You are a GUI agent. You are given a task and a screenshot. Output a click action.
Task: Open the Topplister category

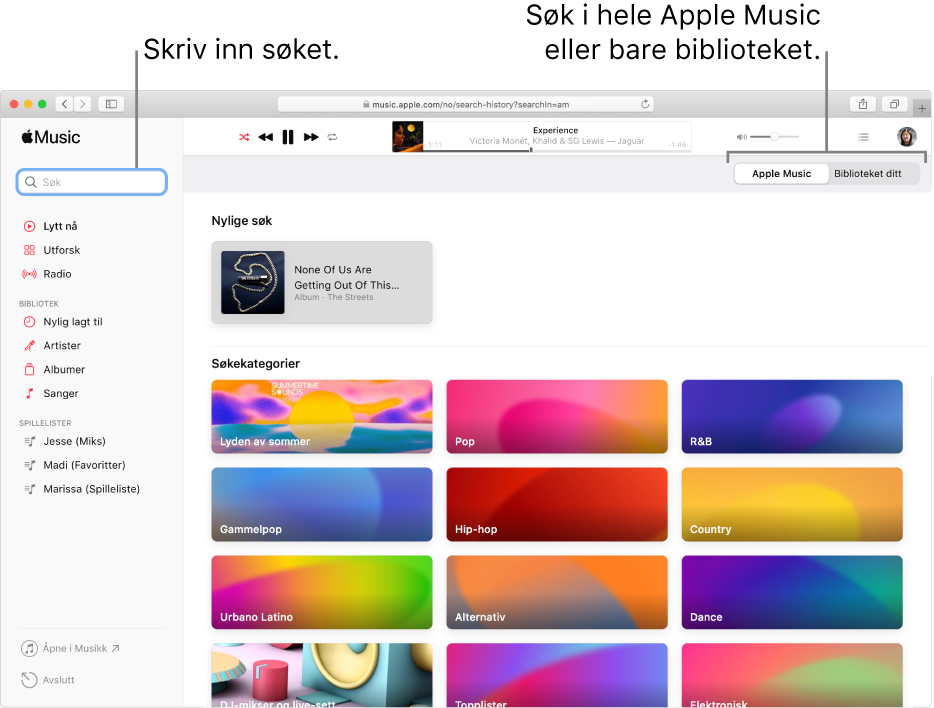pos(557,675)
